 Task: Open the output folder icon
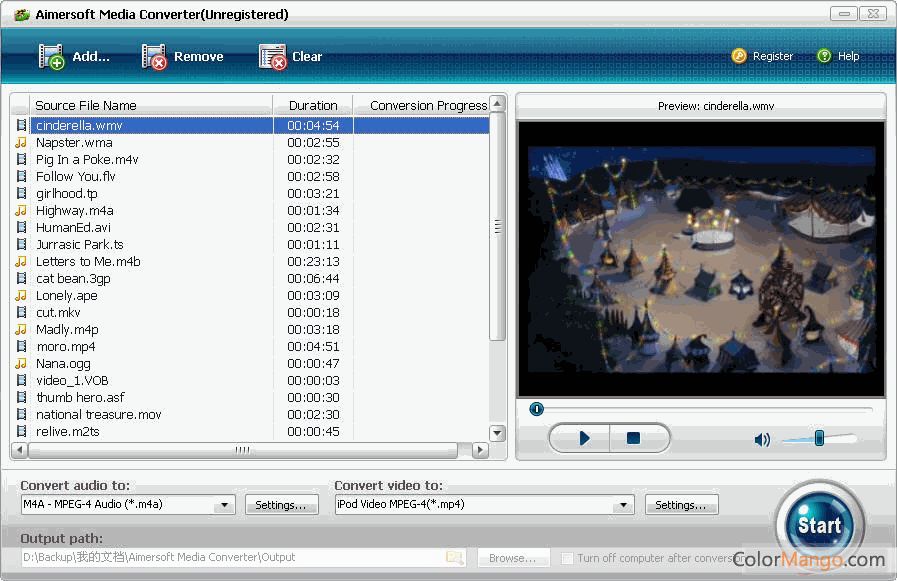(454, 558)
